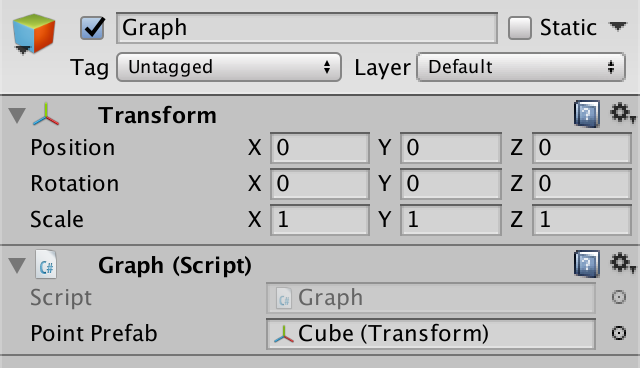Image resolution: width=640 pixels, height=368 pixels.
Task: Collapse the Graph (Script) component foldout
Action: point(17,265)
